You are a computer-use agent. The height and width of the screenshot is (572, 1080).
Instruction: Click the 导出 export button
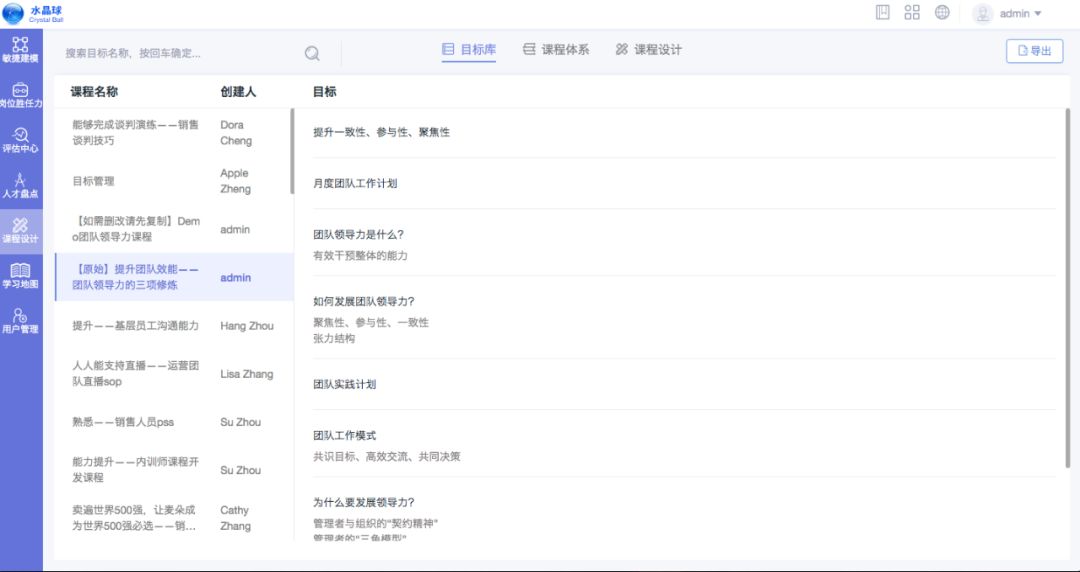click(1034, 51)
